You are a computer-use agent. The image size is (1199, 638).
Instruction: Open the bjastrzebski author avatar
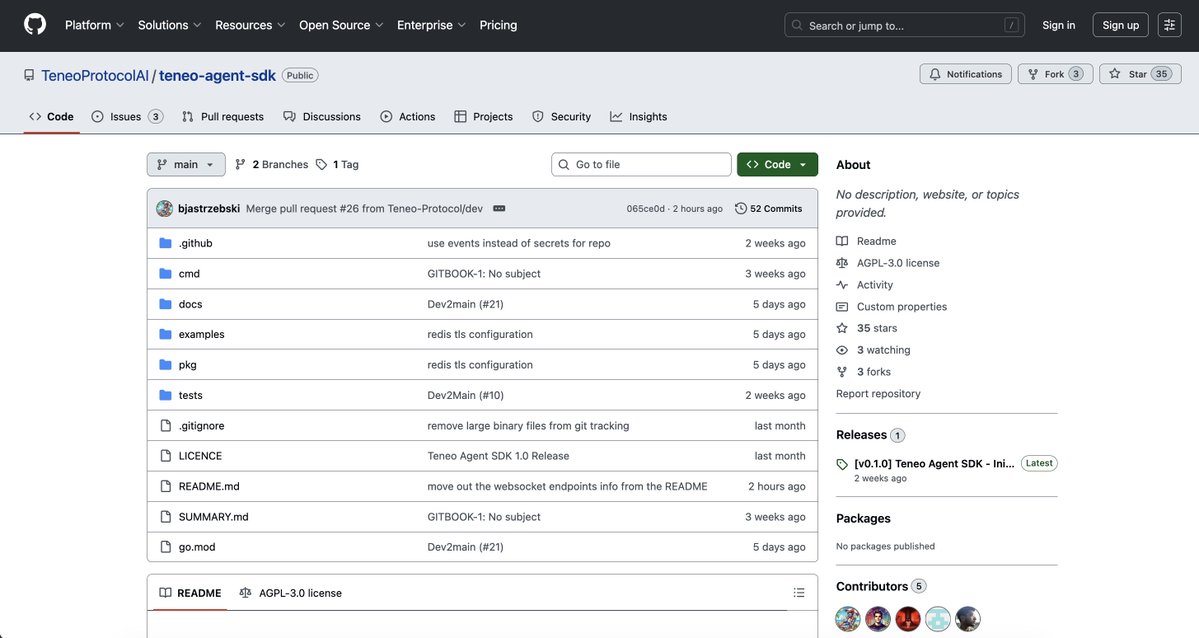[x=164, y=208]
